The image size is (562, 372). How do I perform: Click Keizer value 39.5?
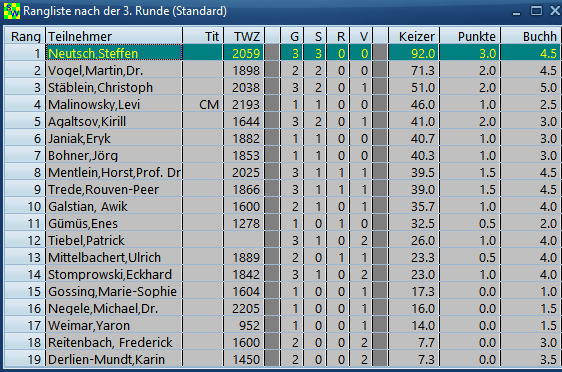pyautogui.click(x=414, y=172)
